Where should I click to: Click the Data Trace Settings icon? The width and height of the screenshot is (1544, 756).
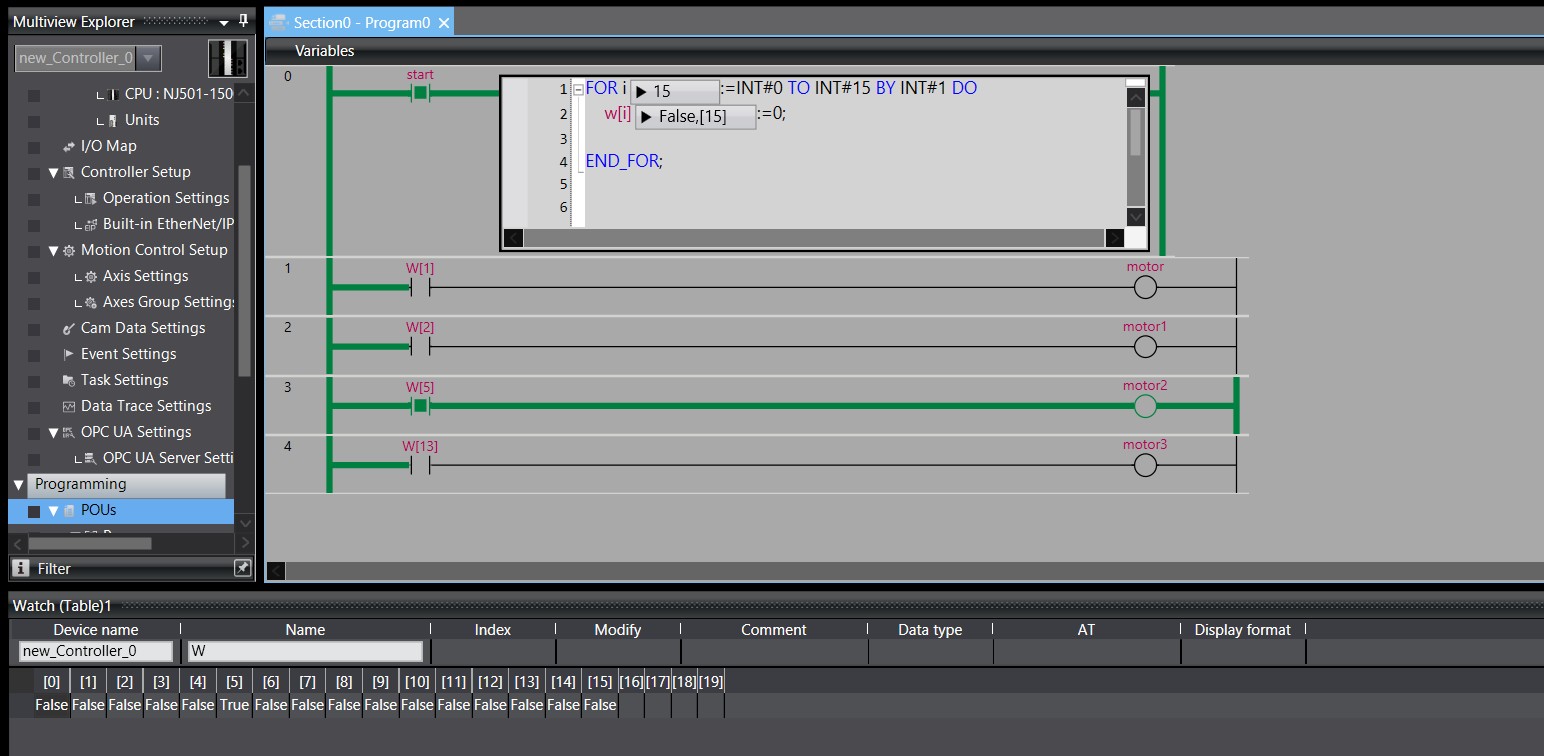pyautogui.click(x=69, y=406)
